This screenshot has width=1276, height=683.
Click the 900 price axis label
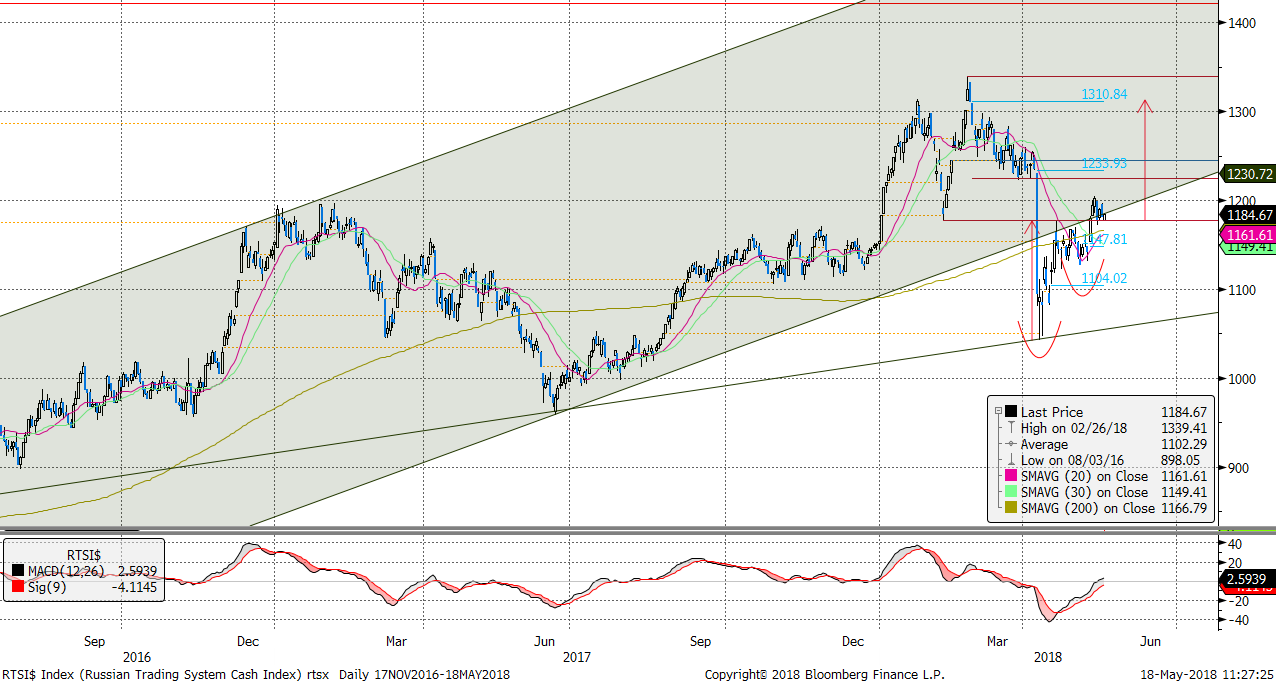point(1240,468)
